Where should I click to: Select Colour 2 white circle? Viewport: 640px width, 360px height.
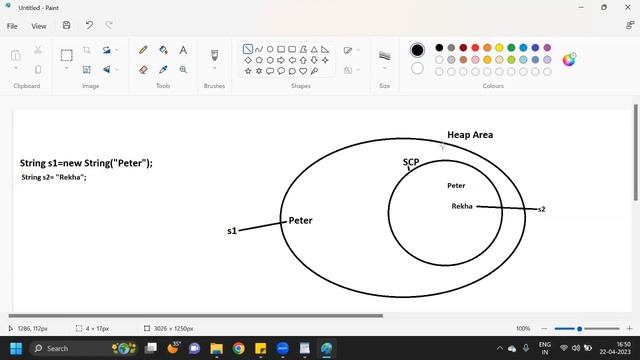point(417,68)
